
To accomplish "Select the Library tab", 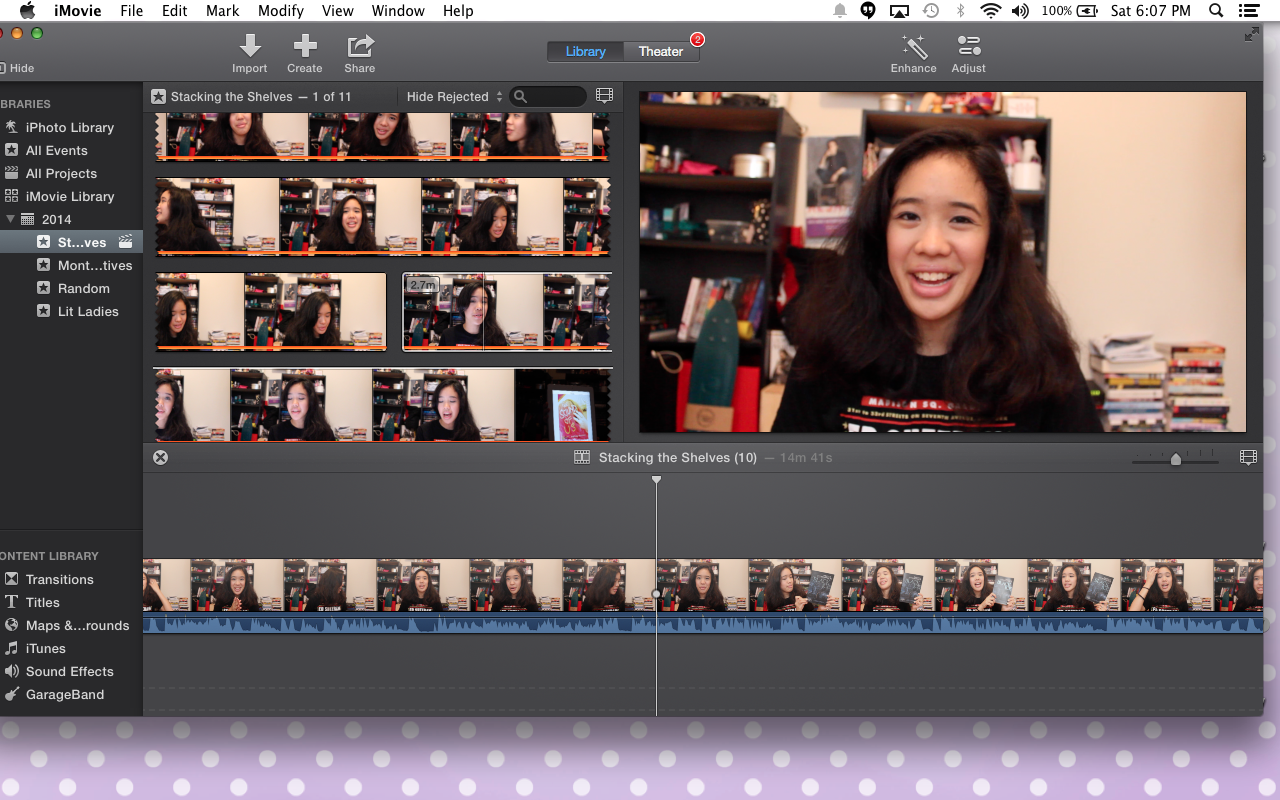I will [585, 51].
